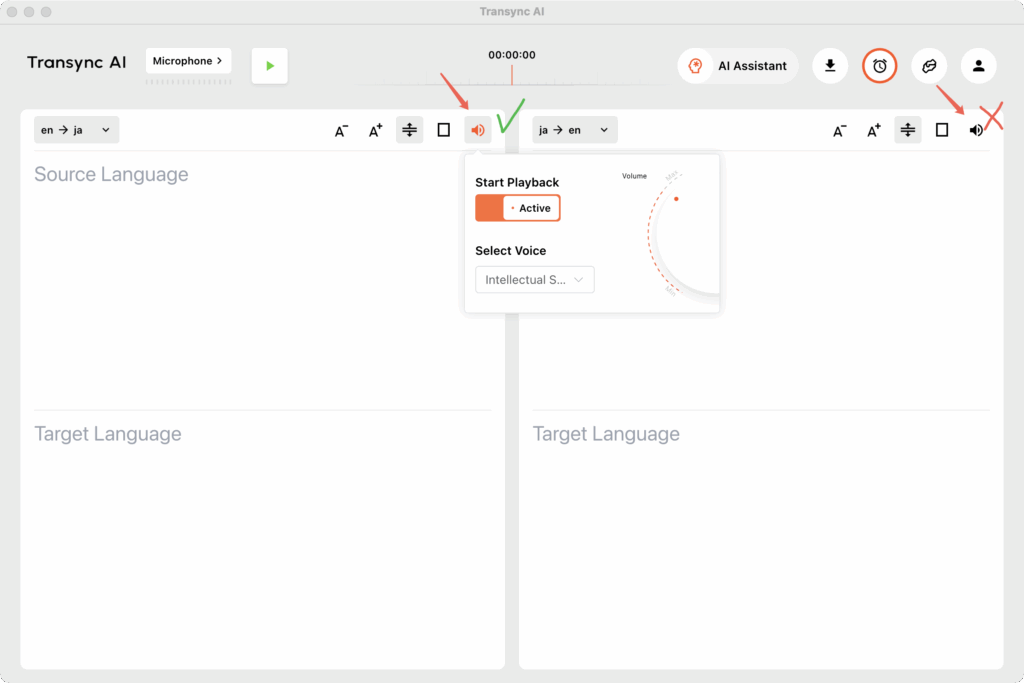The width and height of the screenshot is (1024, 683).
Task: Click the download icon in top bar
Action: point(830,66)
